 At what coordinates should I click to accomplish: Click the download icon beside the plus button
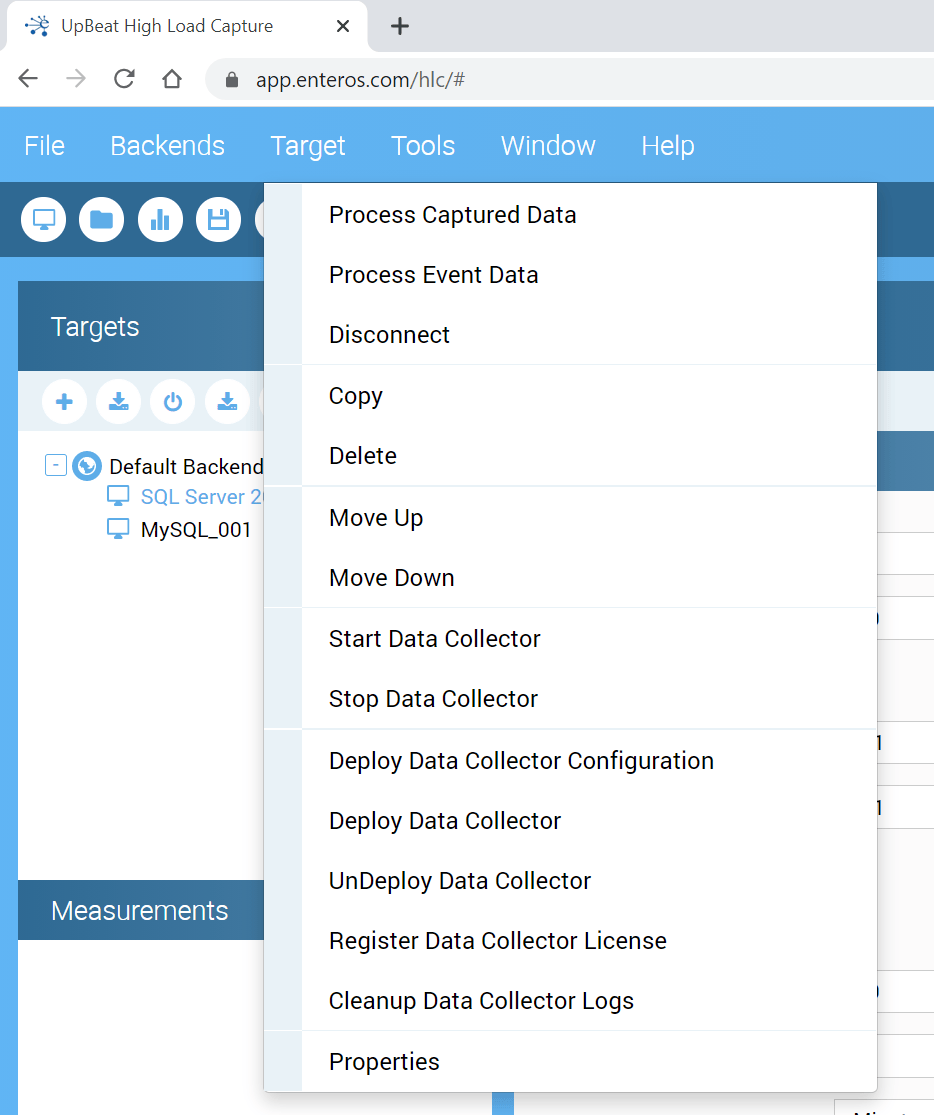pyautogui.click(x=118, y=402)
